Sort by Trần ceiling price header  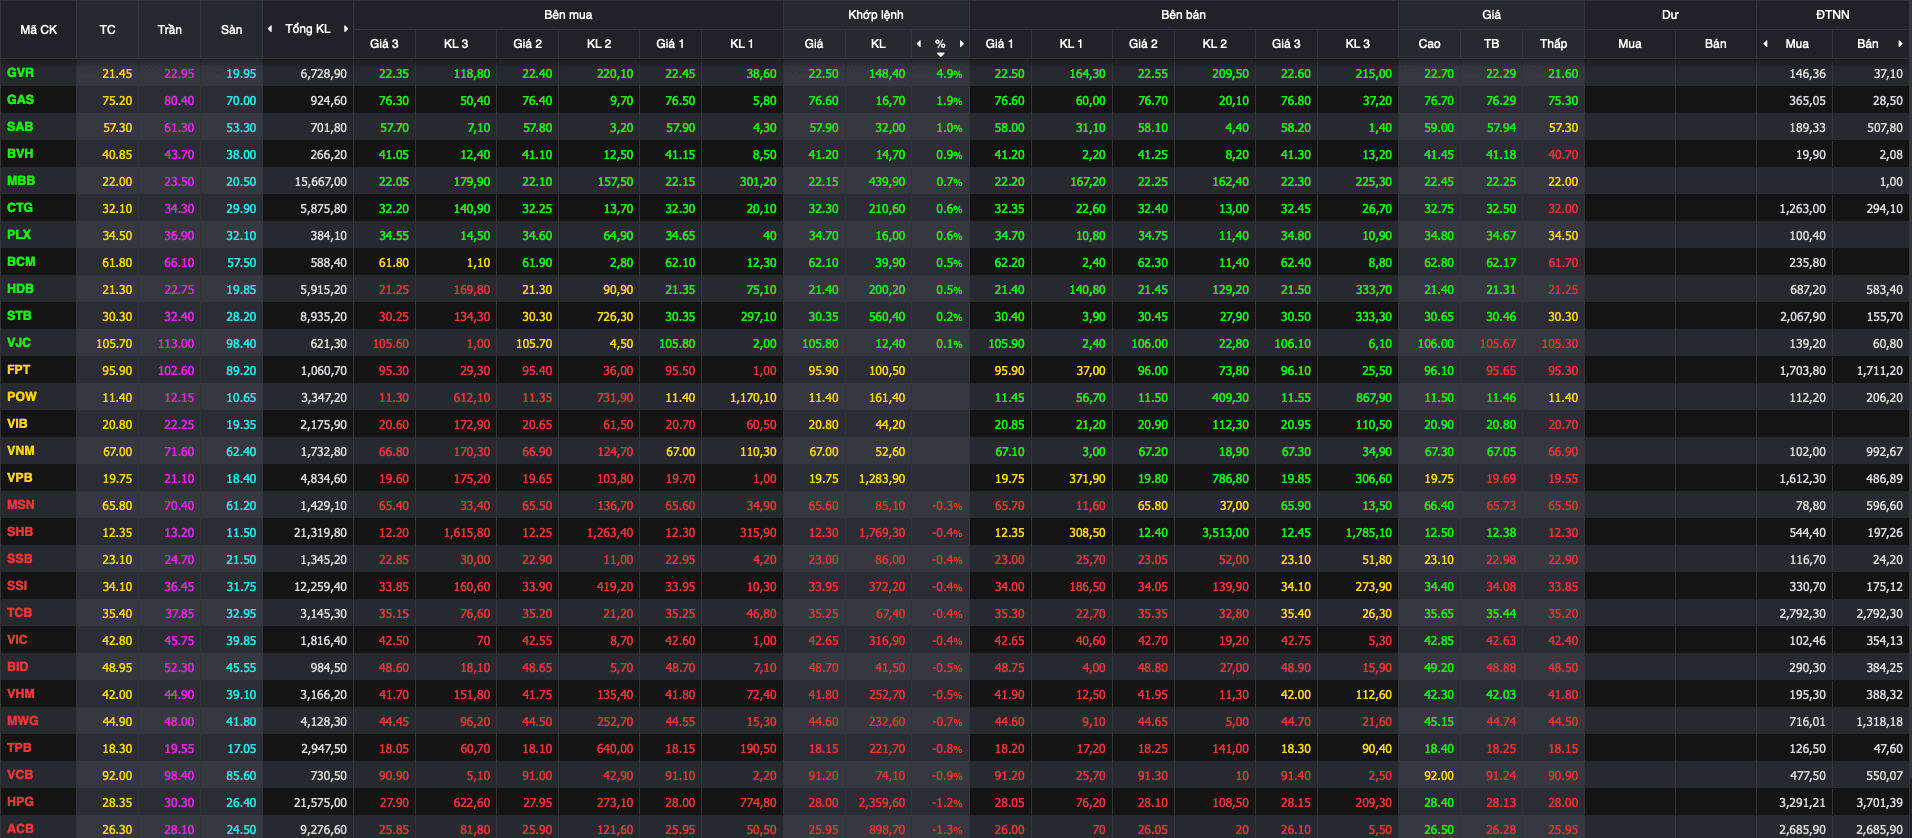170,30
